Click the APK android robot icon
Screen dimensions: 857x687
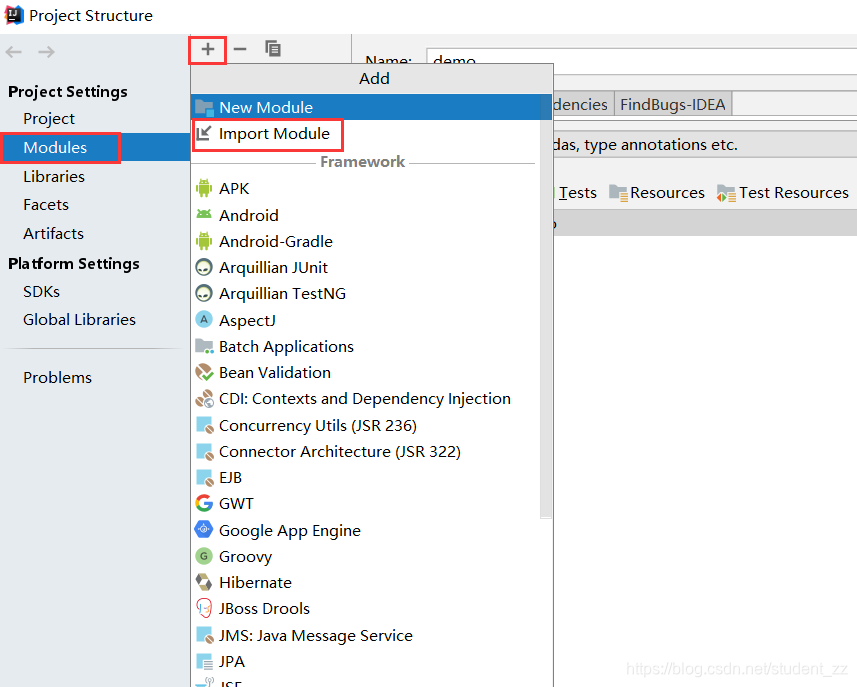pyautogui.click(x=204, y=188)
